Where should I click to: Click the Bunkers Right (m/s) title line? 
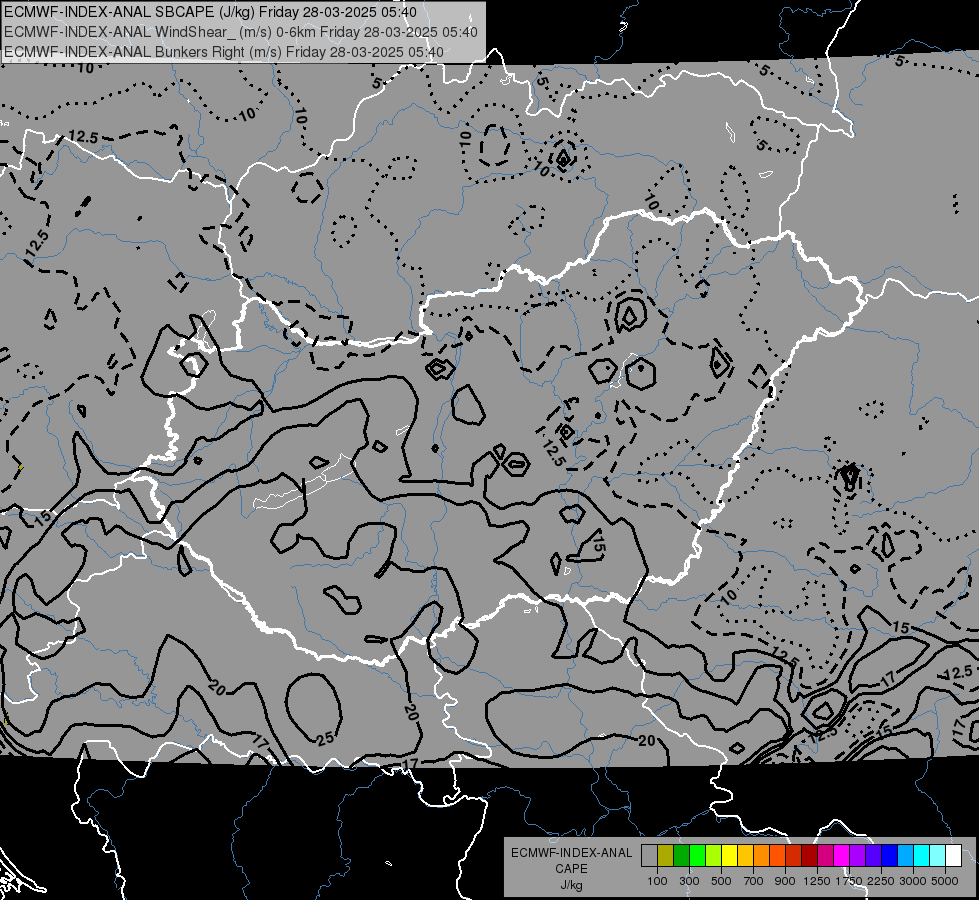tap(224, 52)
